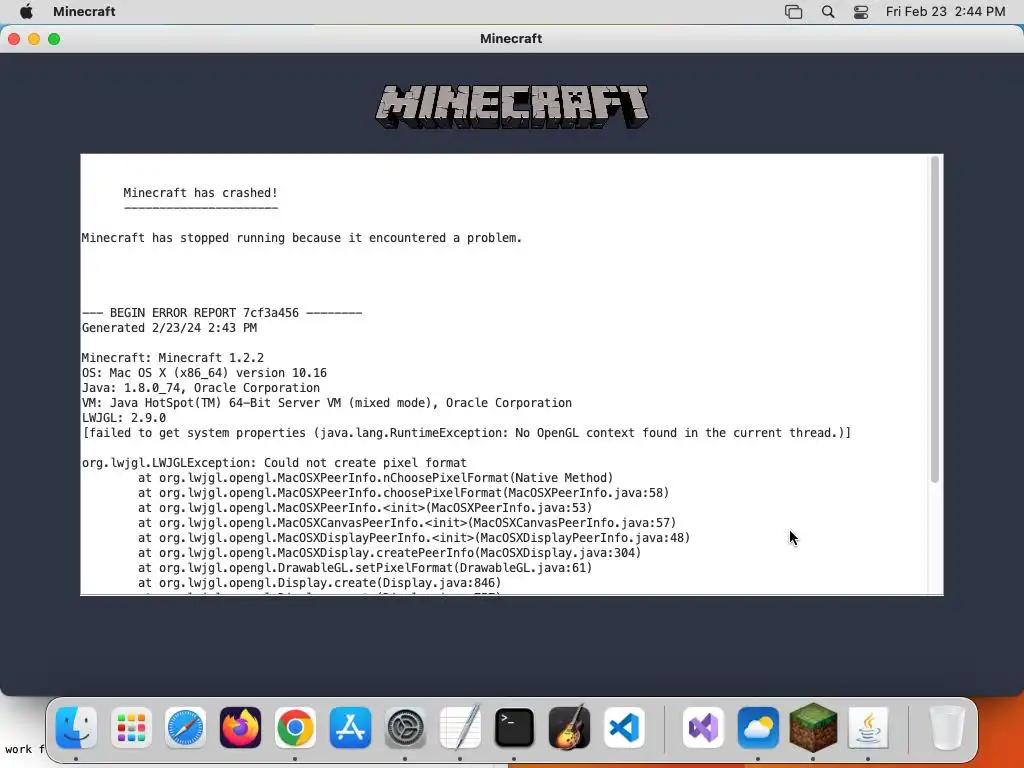Click 'MacOSXPeerInfo.<init>(MacOSXPeerInfo.java:53)' stack line

[x=365, y=508]
